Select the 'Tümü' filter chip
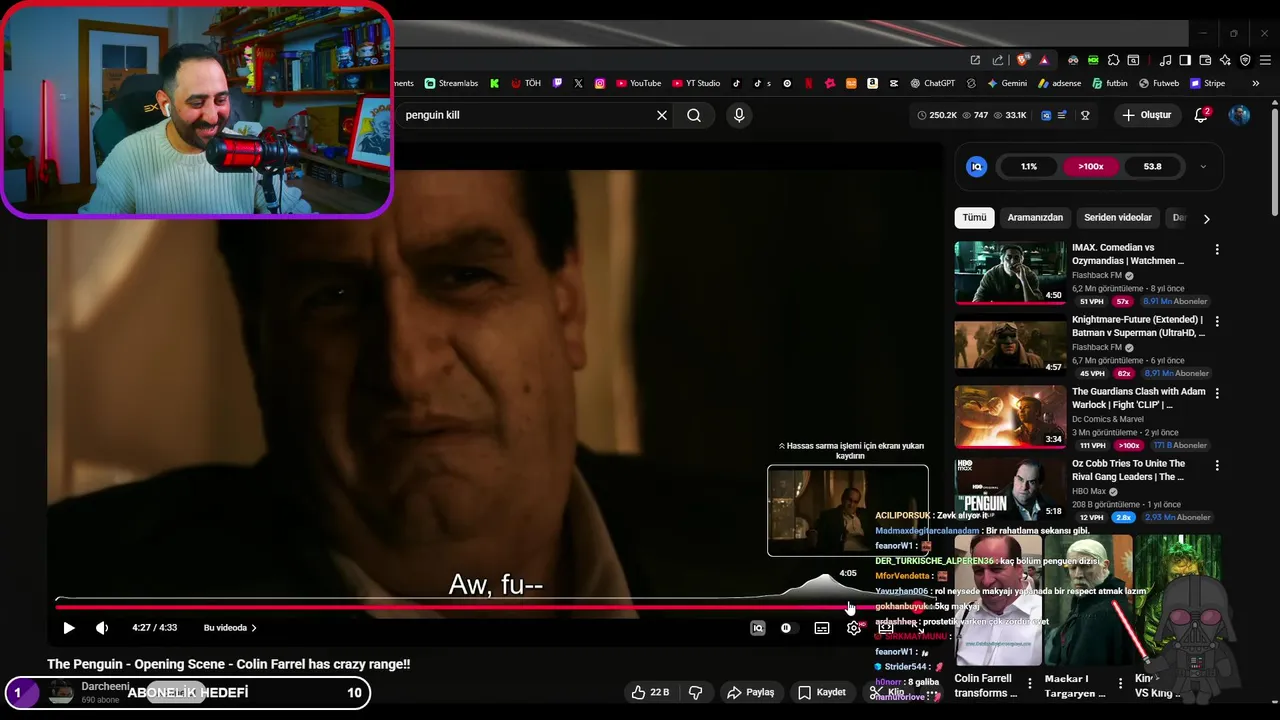Viewport: 1280px width, 720px height. (x=974, y=218)
